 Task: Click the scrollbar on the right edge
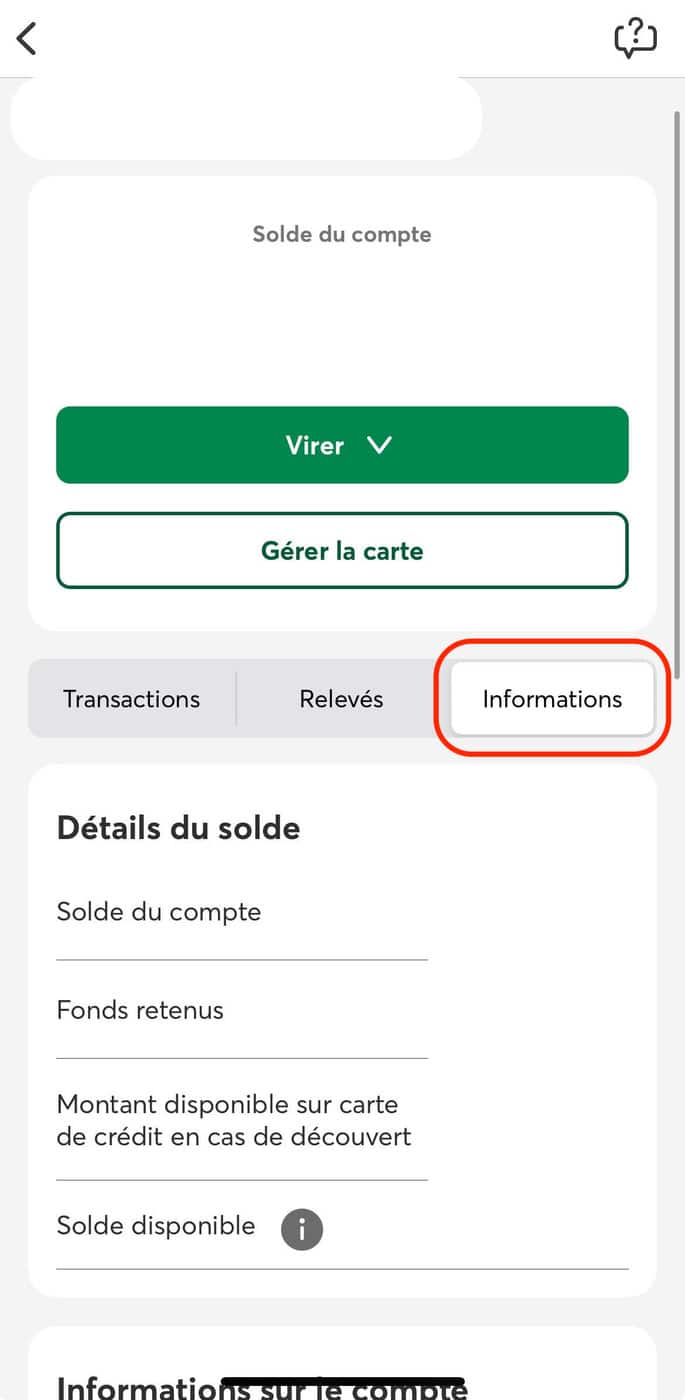click(x=676, y=400)
